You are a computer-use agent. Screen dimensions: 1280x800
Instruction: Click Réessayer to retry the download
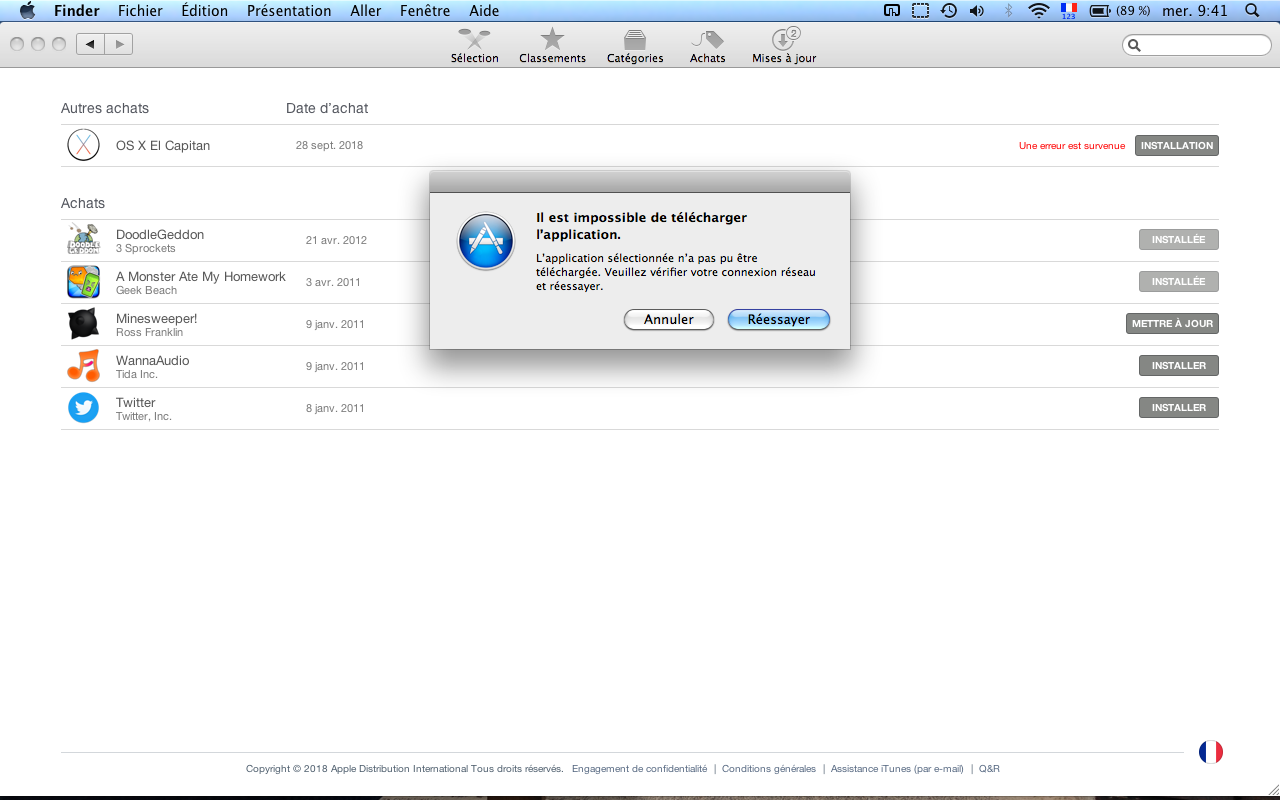pos(779,319)
